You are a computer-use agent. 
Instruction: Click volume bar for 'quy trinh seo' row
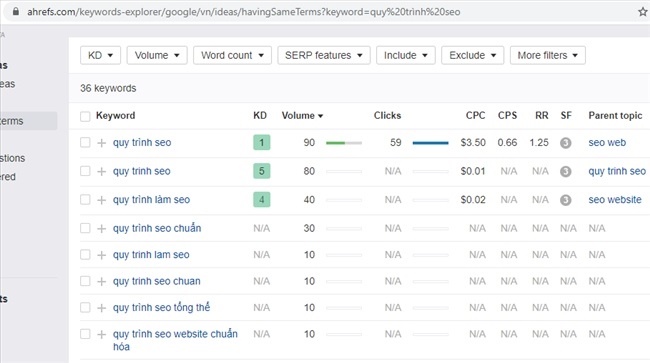click(x=344, y=172)
